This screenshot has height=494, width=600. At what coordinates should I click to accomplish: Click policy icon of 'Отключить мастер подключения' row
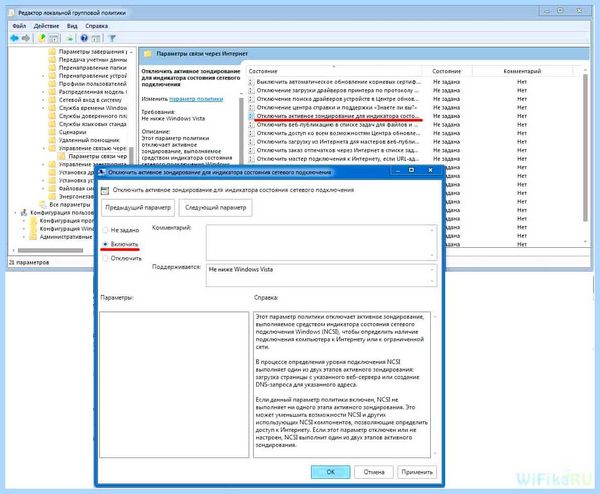tap(251, 159)
